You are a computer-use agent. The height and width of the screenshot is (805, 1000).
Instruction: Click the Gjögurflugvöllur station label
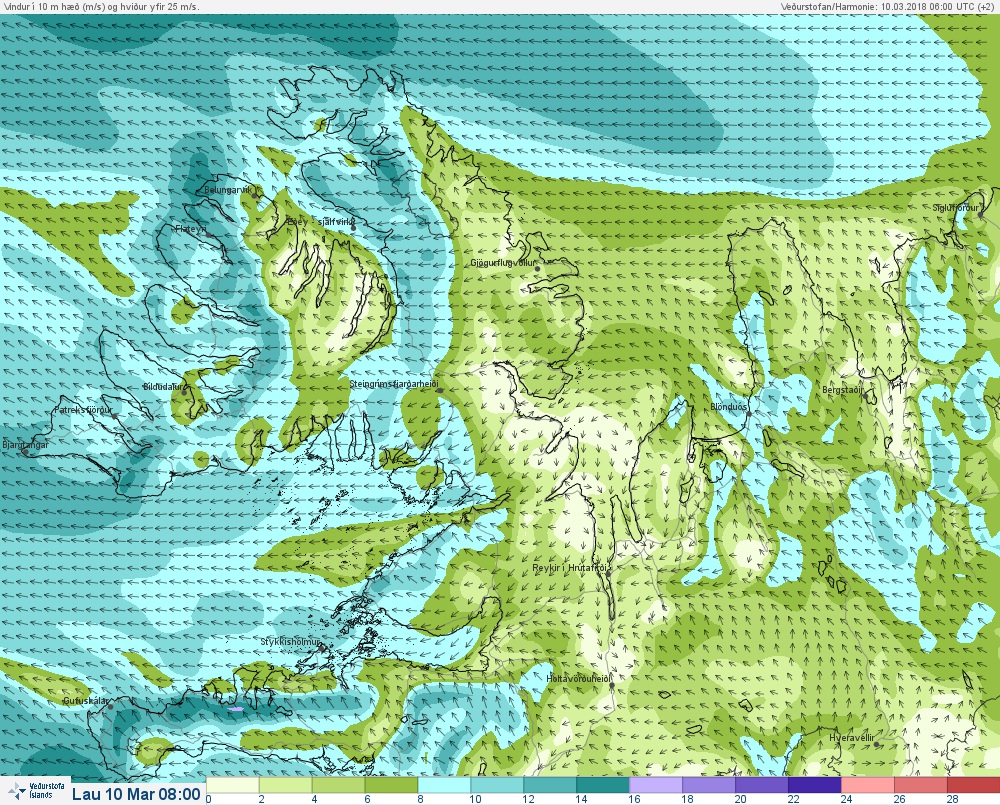click(503, 263)
